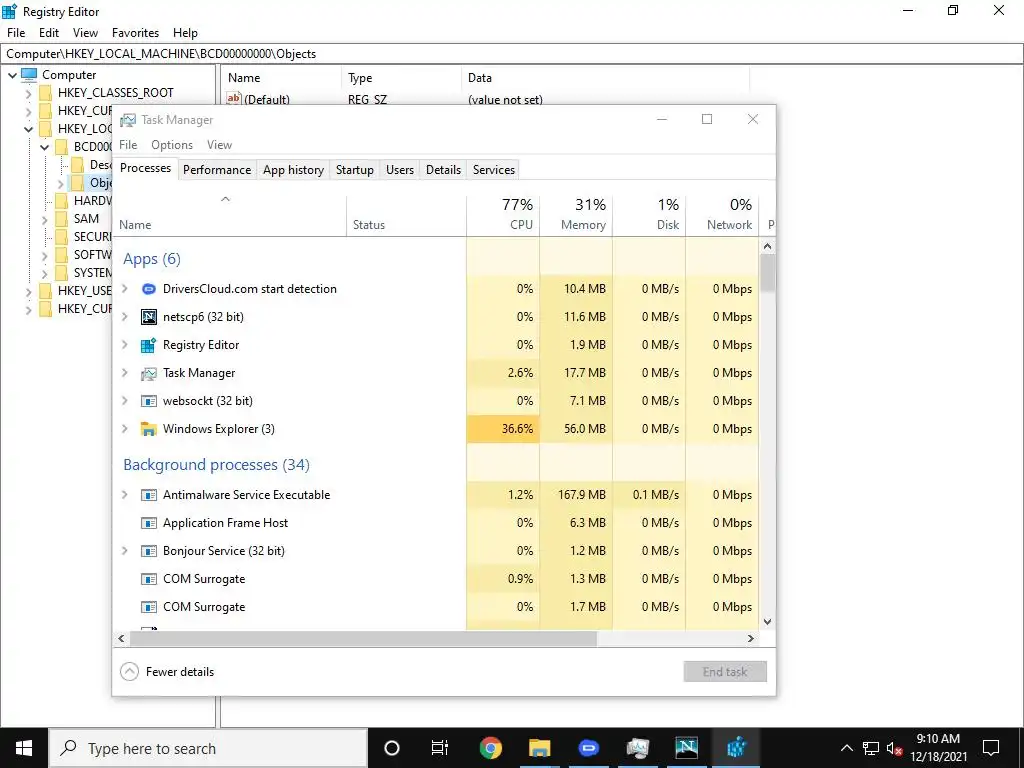Click the Antimalware Service Executable icon
This screenshot has width=1024, height=768.
pyautogui.click(x=149, y=495)
